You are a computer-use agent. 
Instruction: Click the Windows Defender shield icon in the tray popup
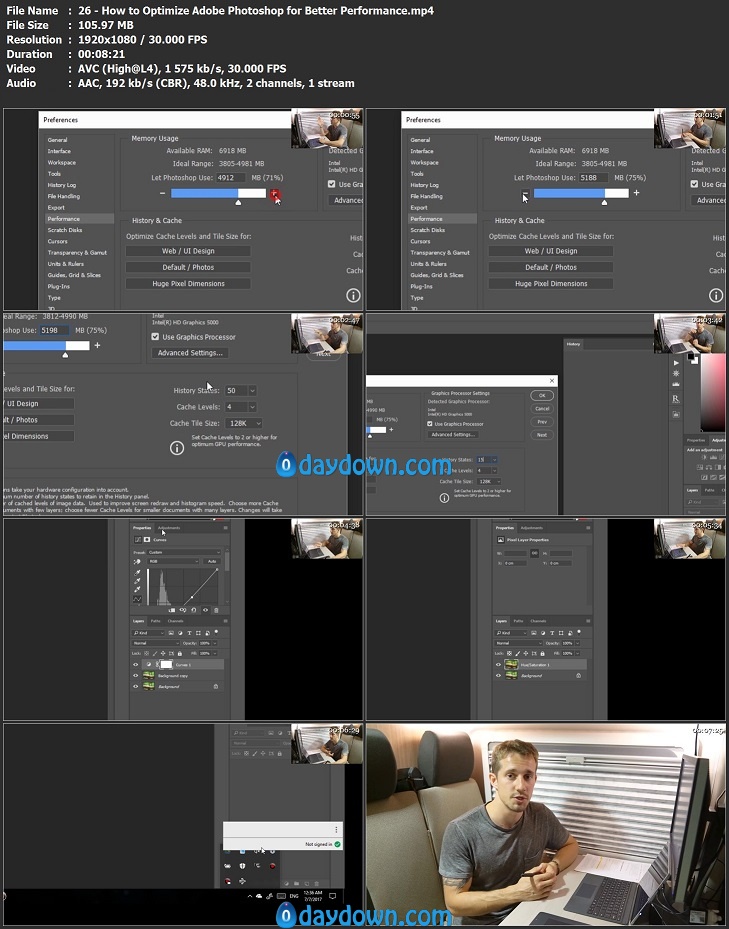(242, 866)
